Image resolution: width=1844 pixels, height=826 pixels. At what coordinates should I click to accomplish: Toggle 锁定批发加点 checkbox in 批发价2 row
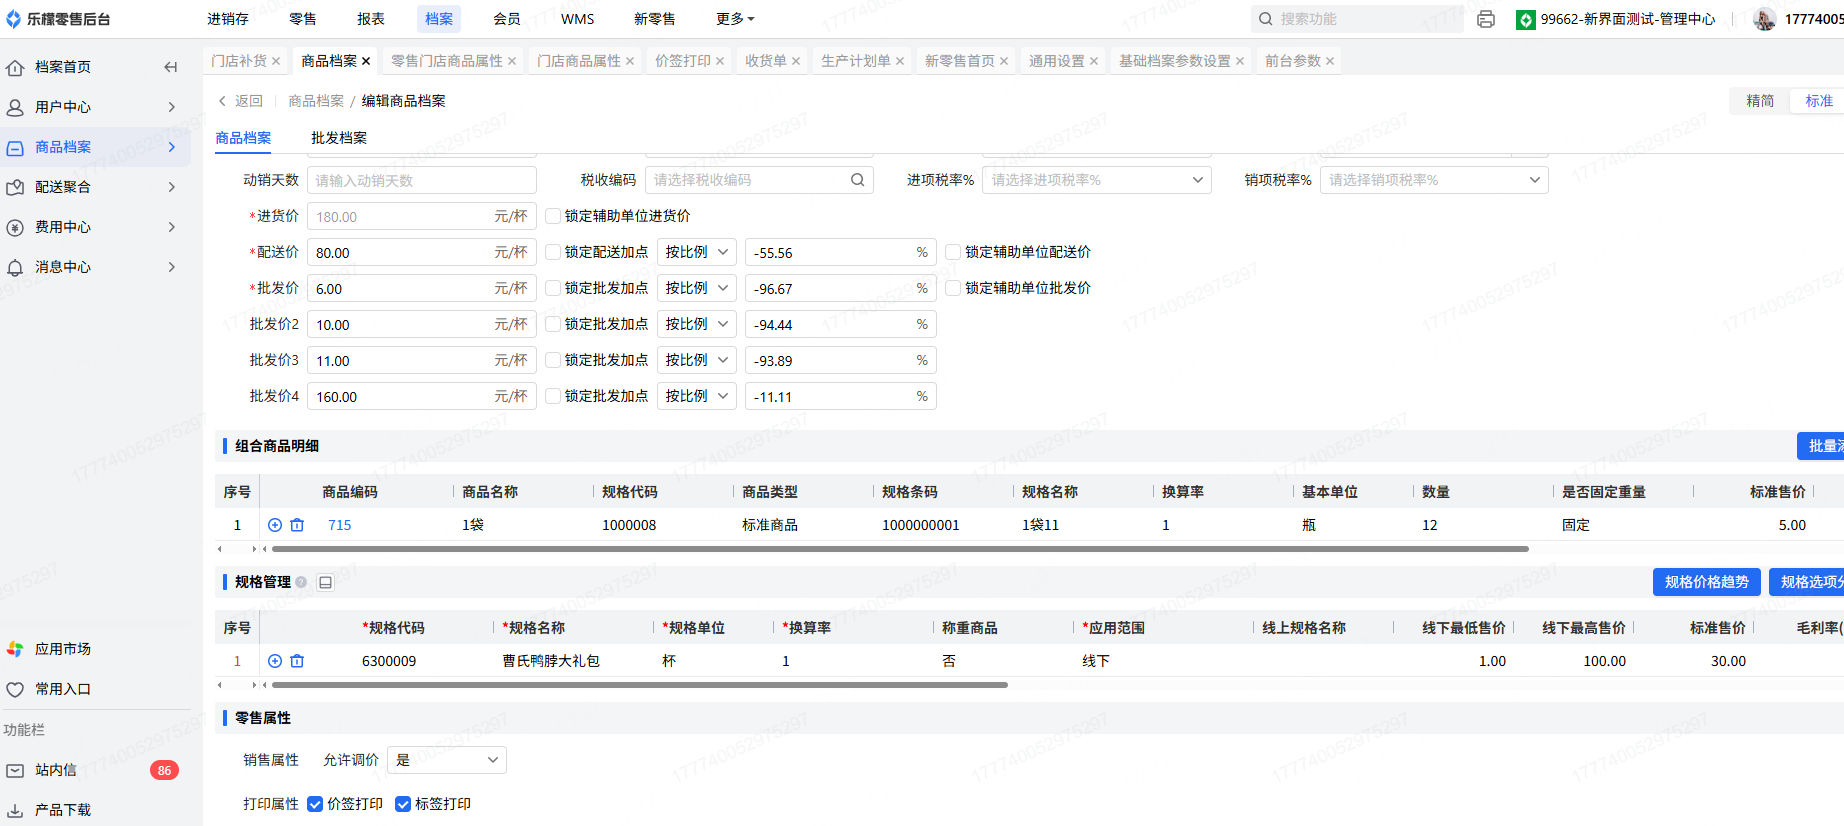point(553,324)
